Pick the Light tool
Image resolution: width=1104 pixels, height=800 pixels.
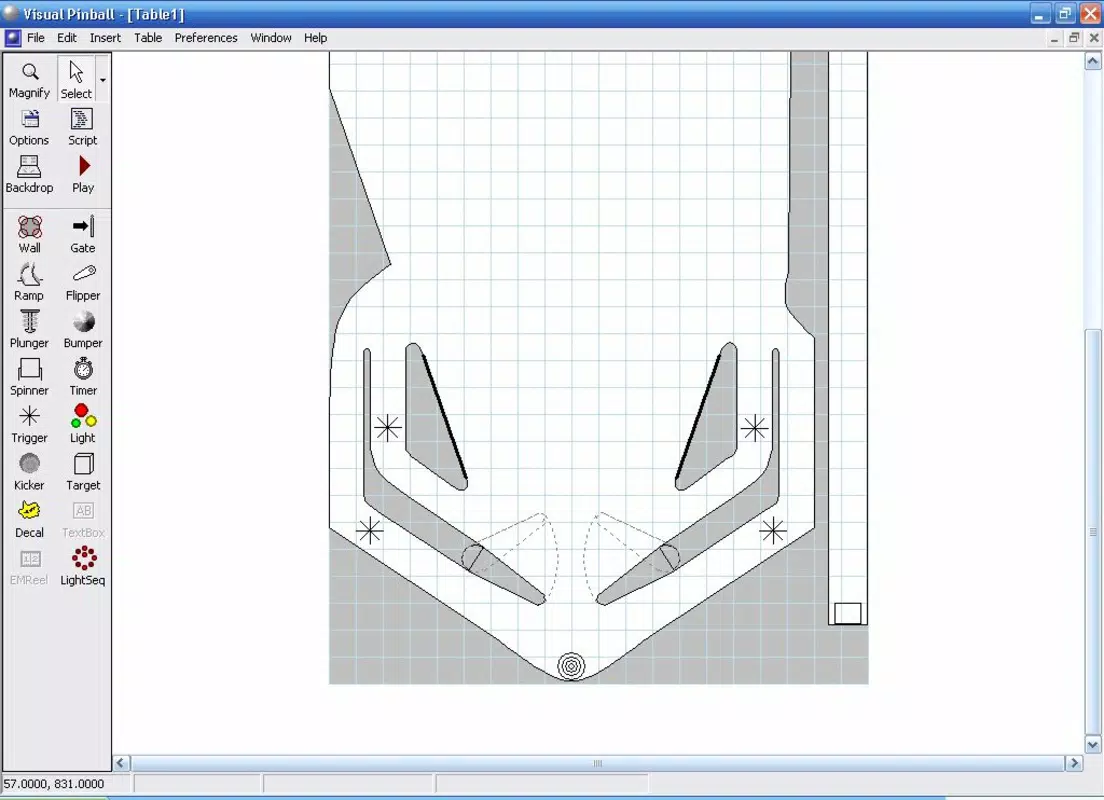[x=82, y=425]
